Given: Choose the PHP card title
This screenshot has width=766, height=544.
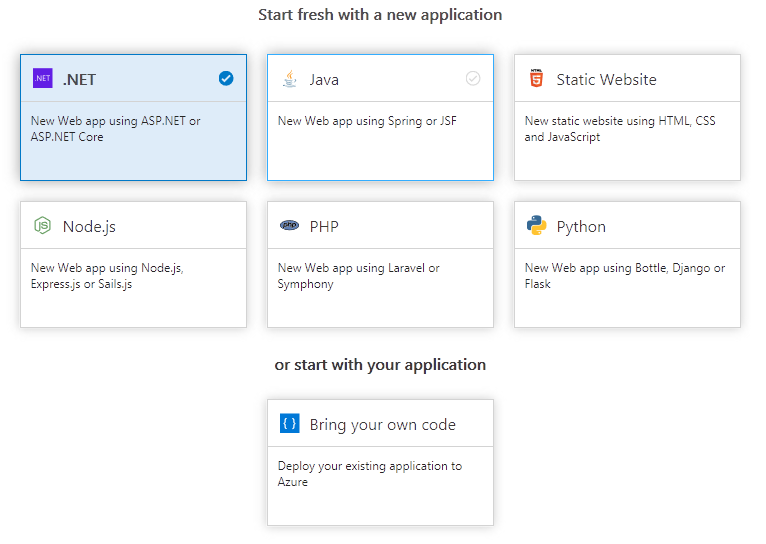Looking at the screenshot, I should [324, 227].
